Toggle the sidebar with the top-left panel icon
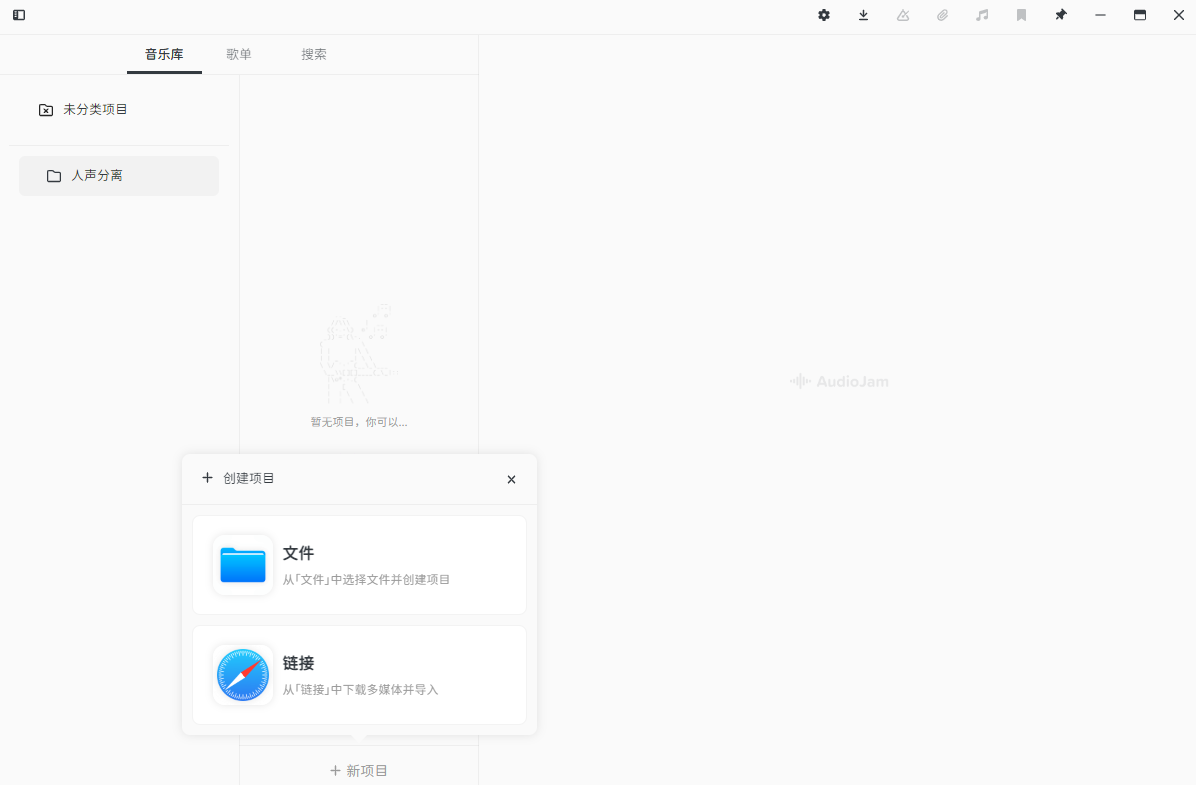The width and height of the screenshot is (1196, 785). [18, 15]
